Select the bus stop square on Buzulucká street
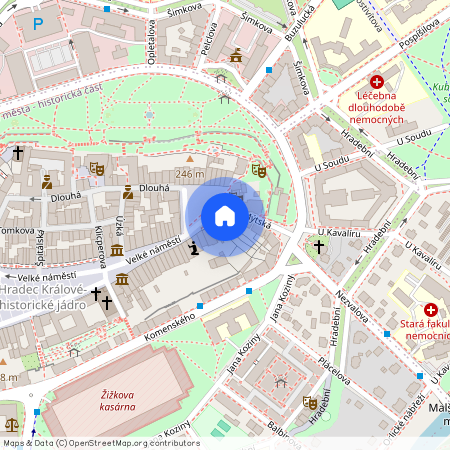This screenshot has width=450, height=450. (269, 70)
